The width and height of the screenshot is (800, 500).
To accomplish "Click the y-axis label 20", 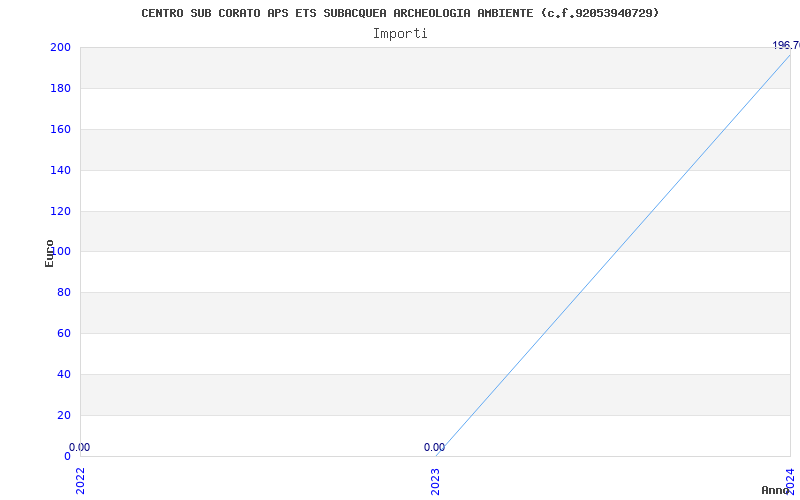I will [x=64, y=415].
